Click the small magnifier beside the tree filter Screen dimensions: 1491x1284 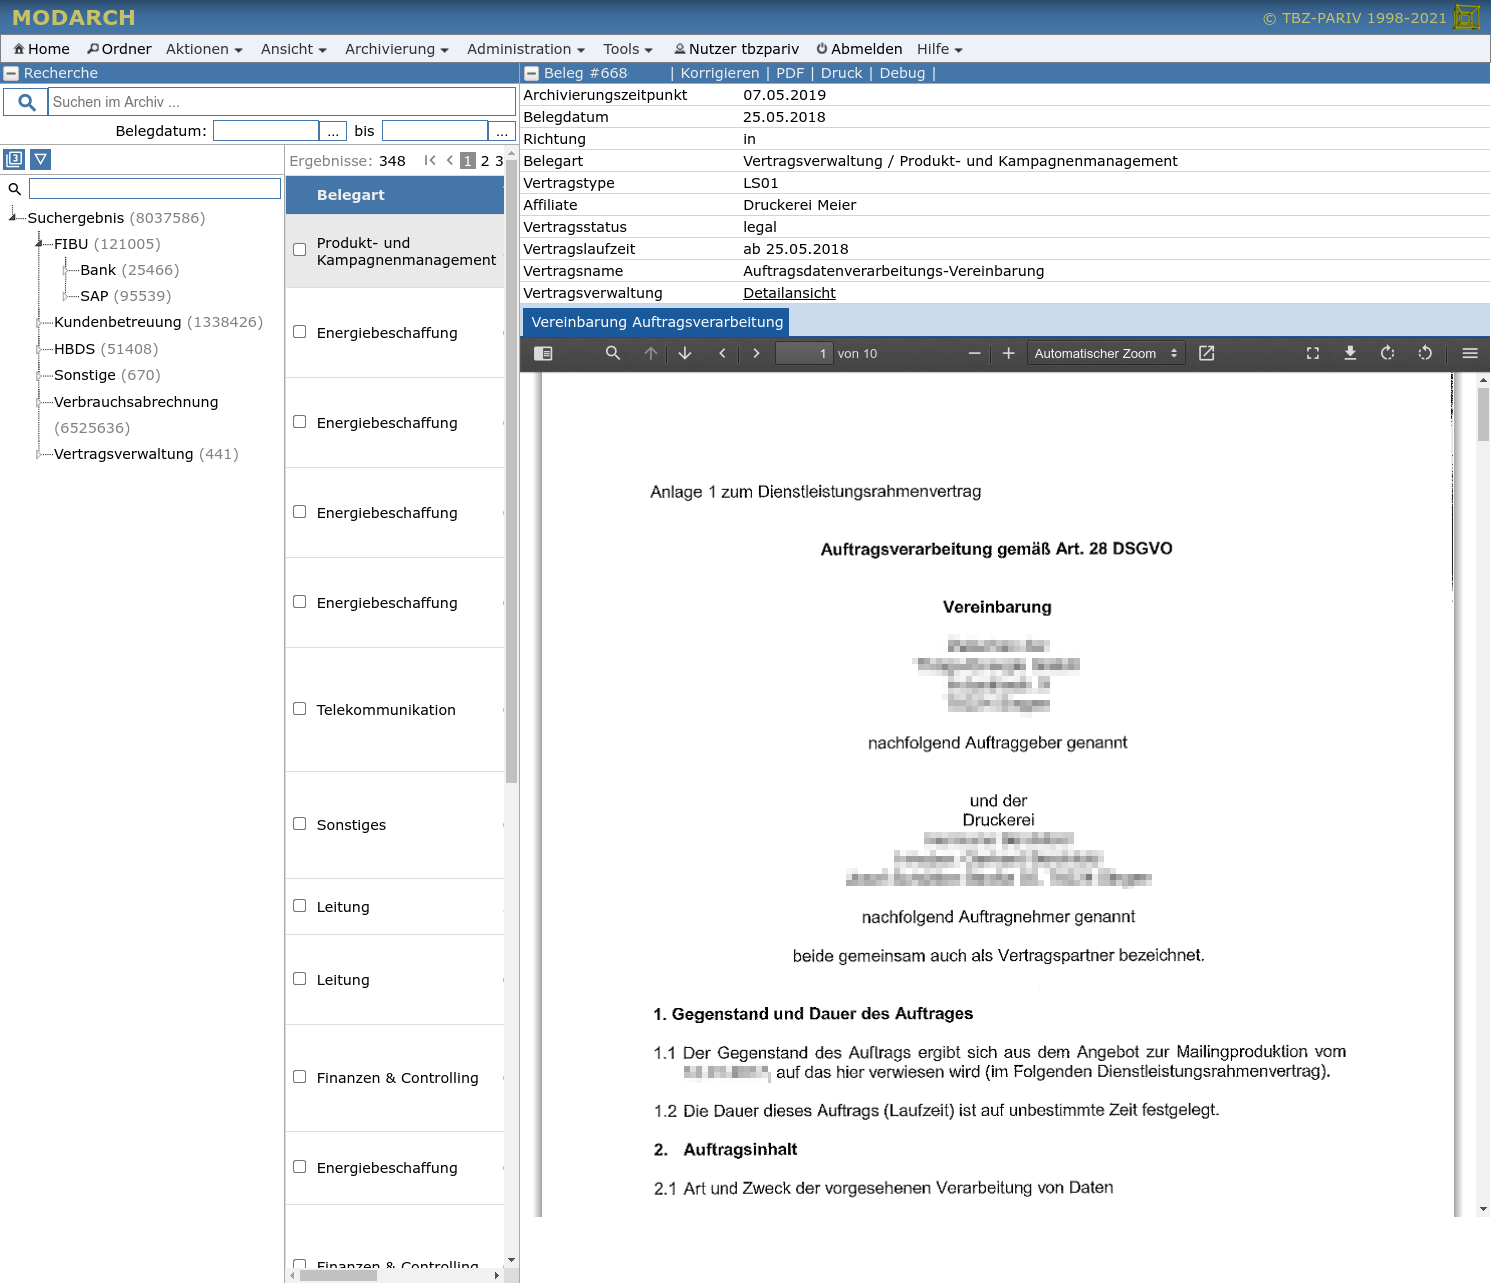tap(14, 189)
